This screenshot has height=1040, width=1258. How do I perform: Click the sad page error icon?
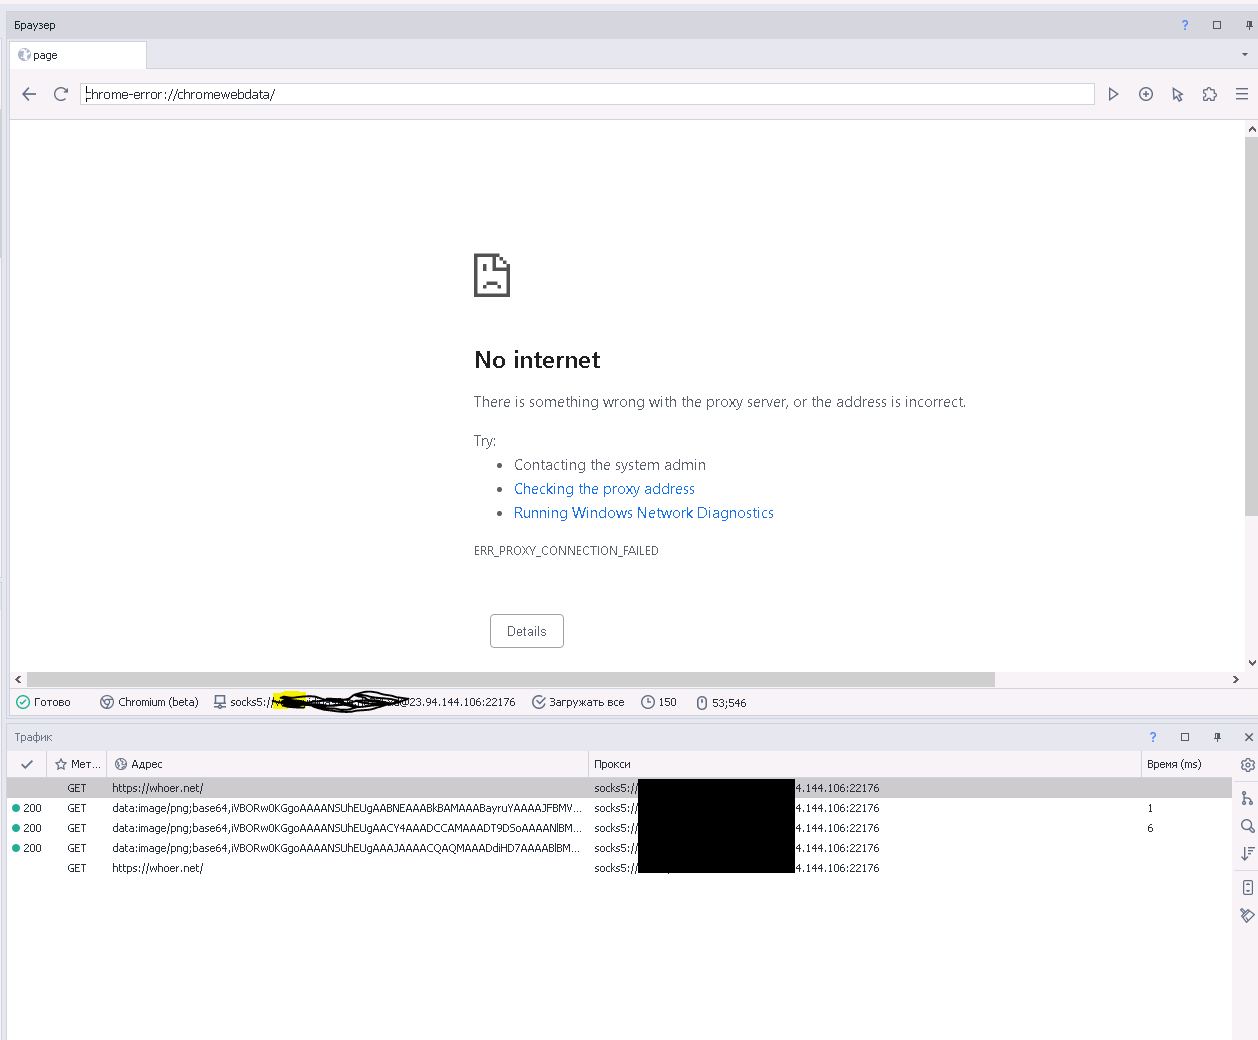492,275
